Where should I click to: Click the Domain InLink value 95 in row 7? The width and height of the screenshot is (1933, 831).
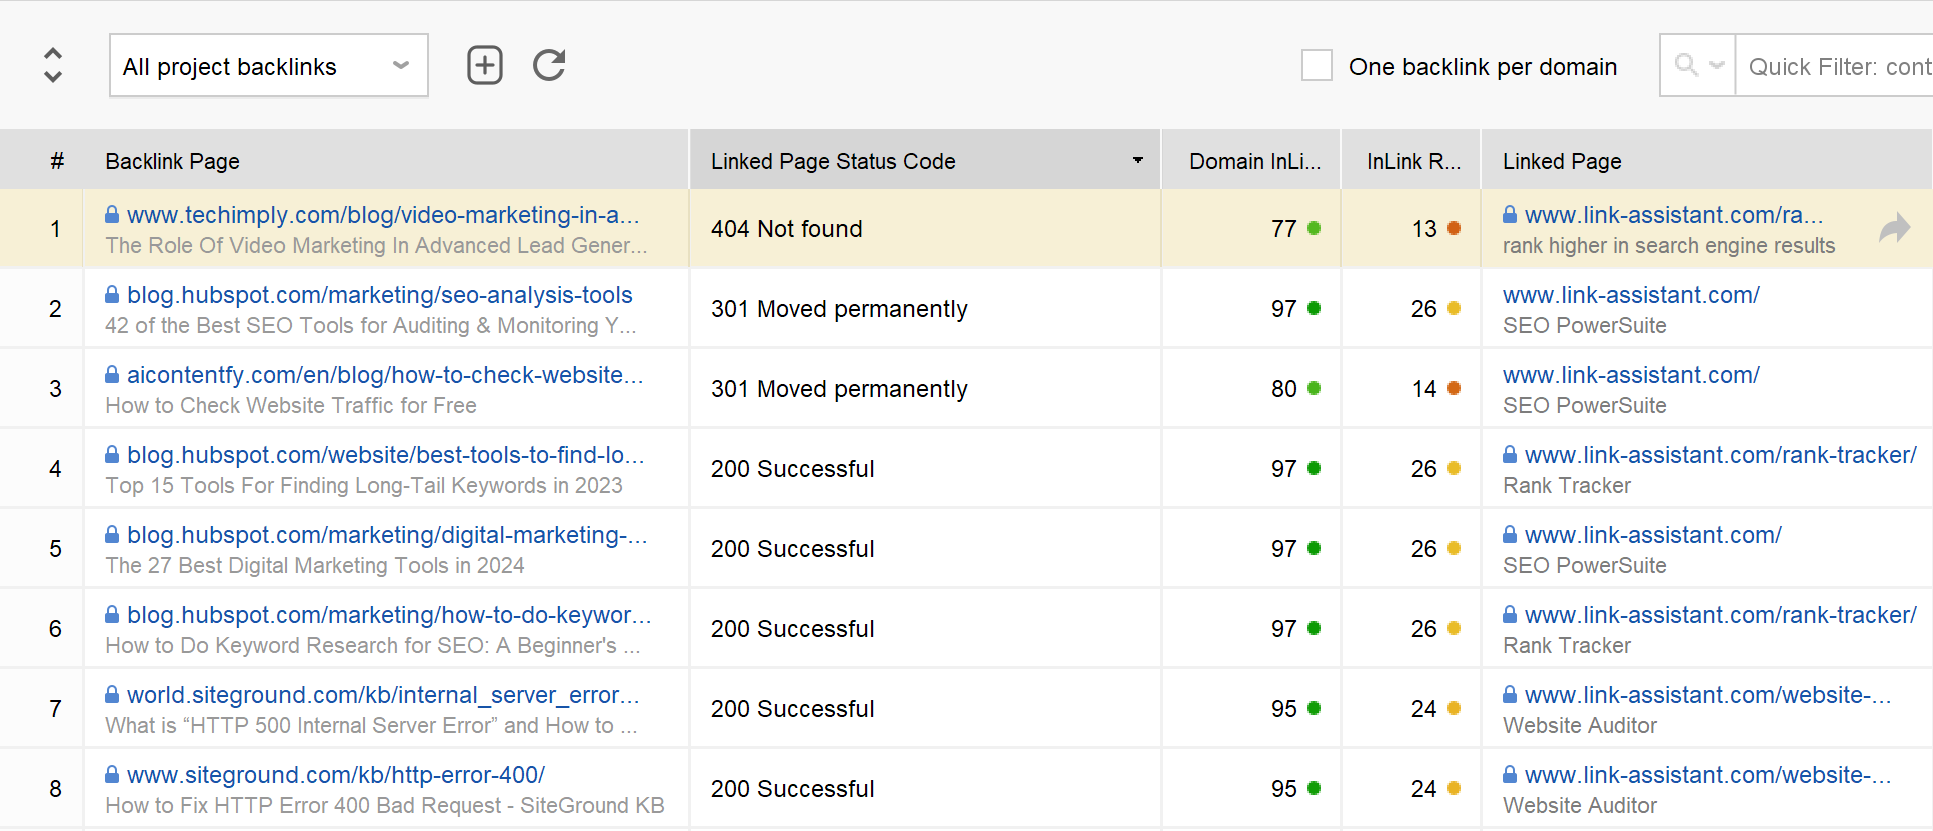pyautogui.click(x=1284, y=709)
